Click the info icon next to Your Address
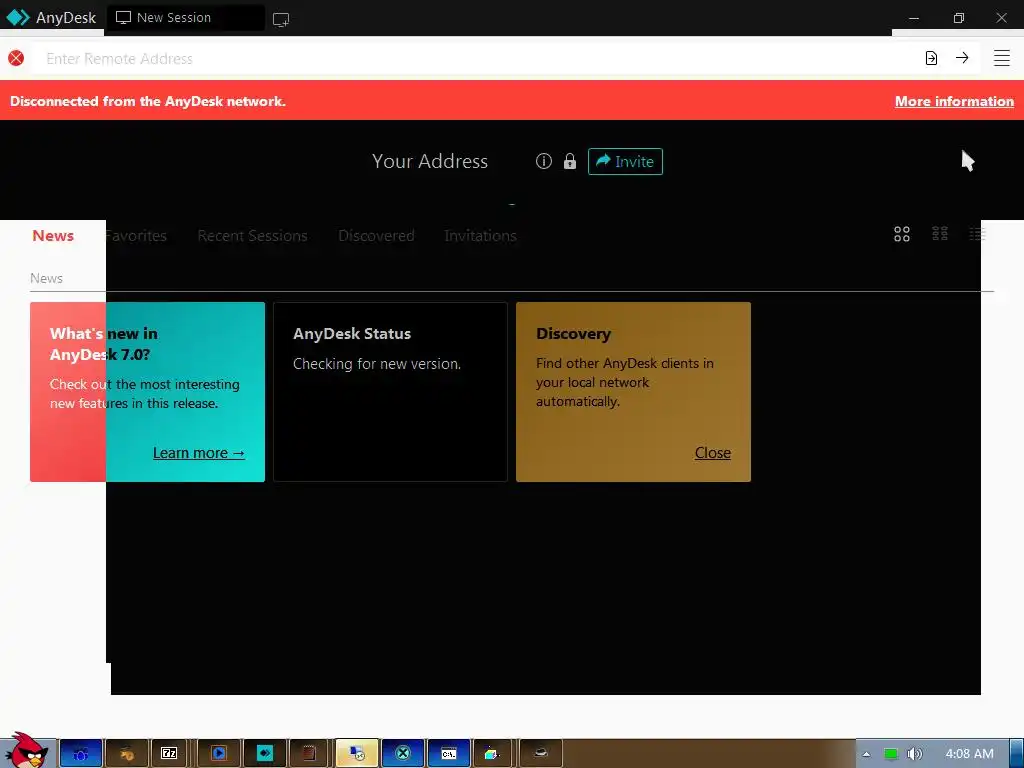The image size is (1024, 768). [x=544, y=161]
